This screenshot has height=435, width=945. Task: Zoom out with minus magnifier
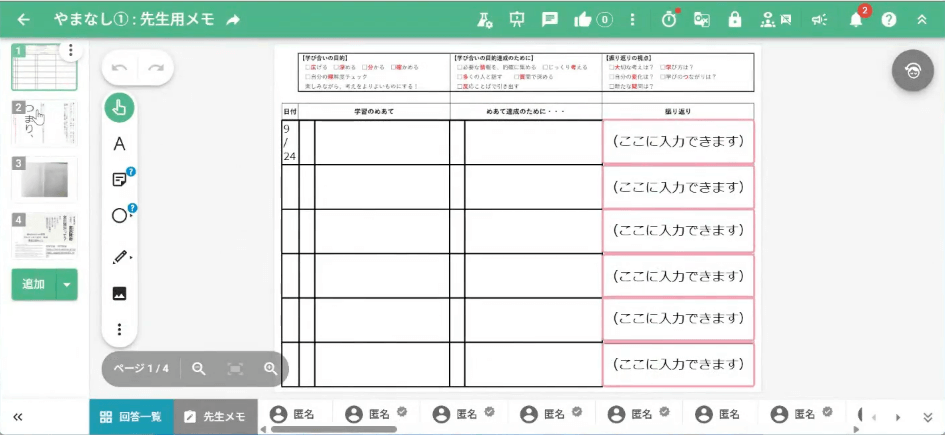point(199,369)
